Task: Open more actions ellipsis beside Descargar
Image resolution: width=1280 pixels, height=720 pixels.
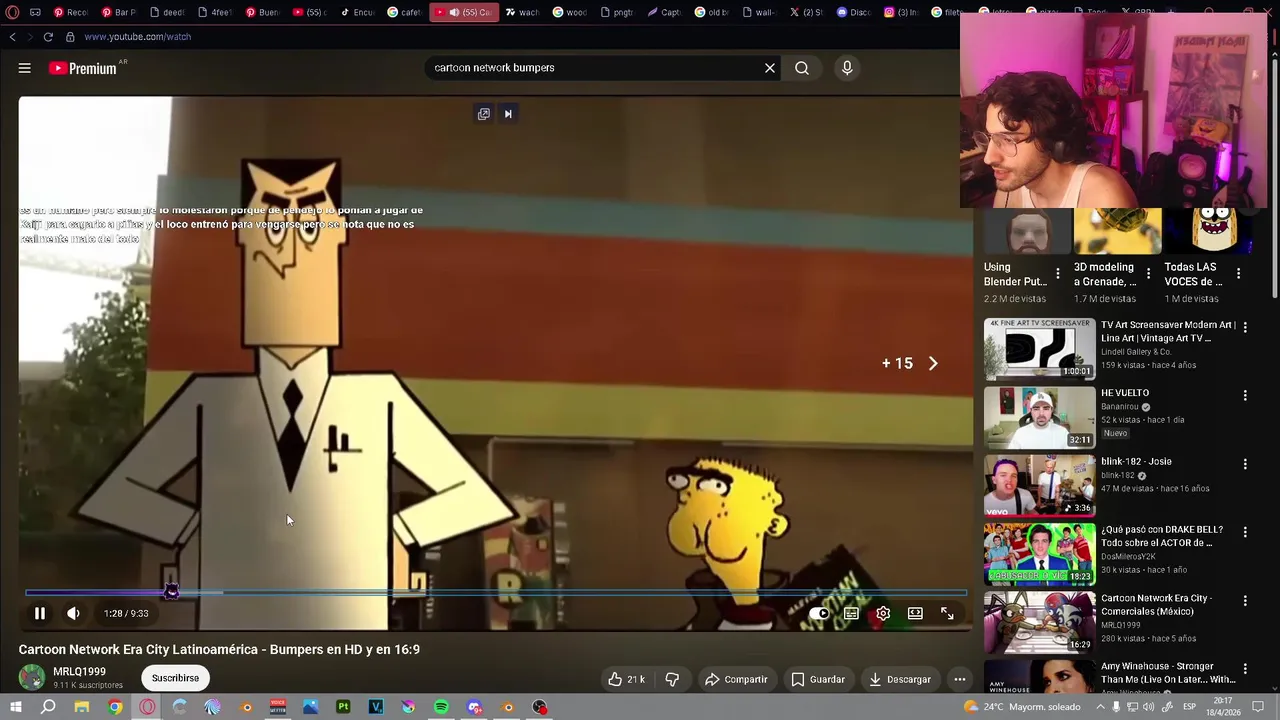Action: click(960, 679)
